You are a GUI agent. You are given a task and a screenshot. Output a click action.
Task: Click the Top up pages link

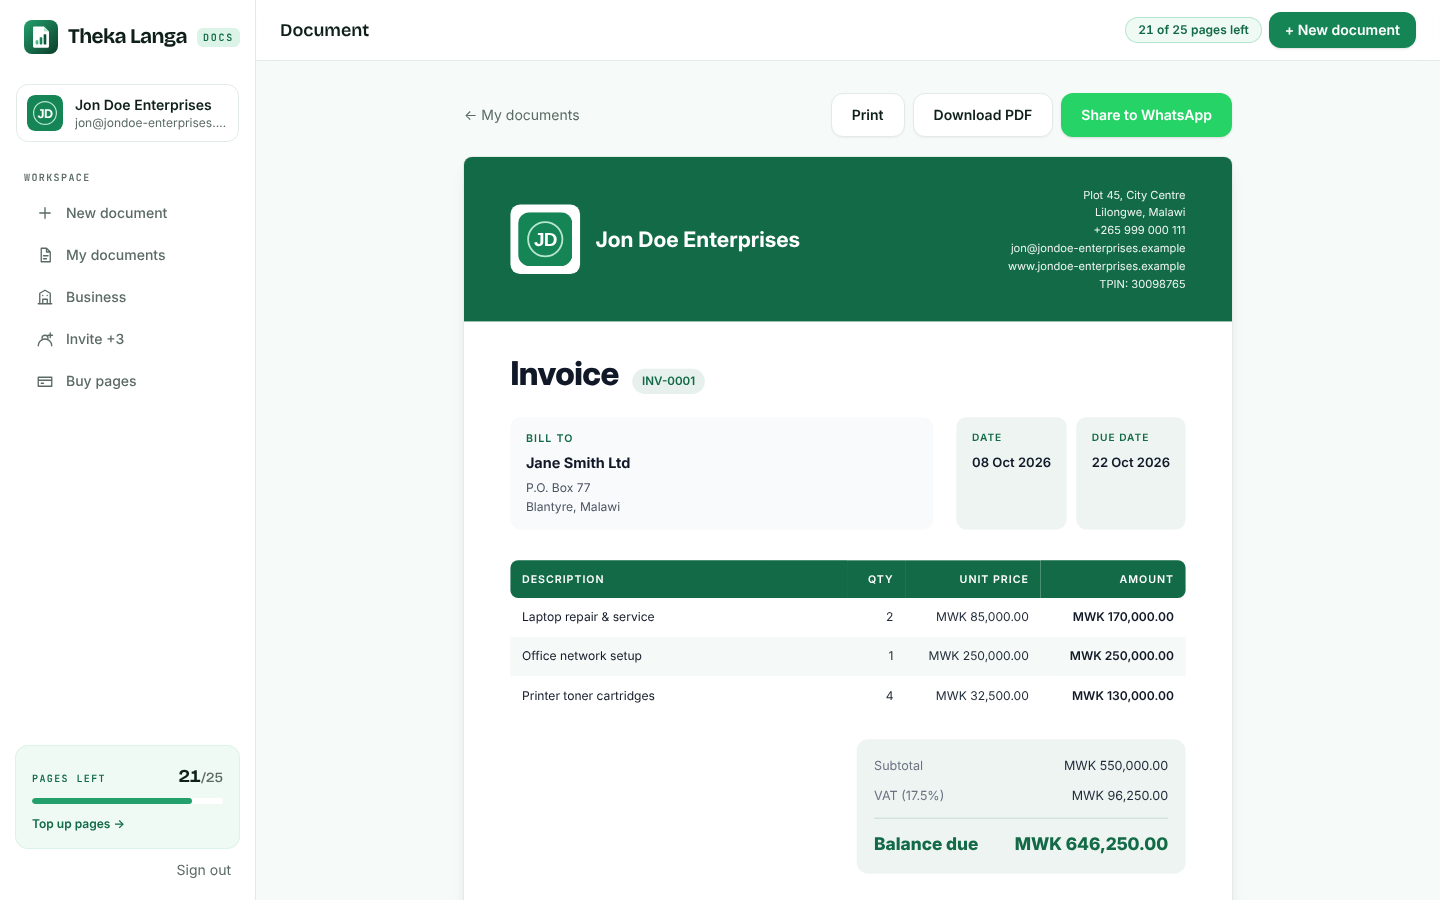[x=78, y=824]
